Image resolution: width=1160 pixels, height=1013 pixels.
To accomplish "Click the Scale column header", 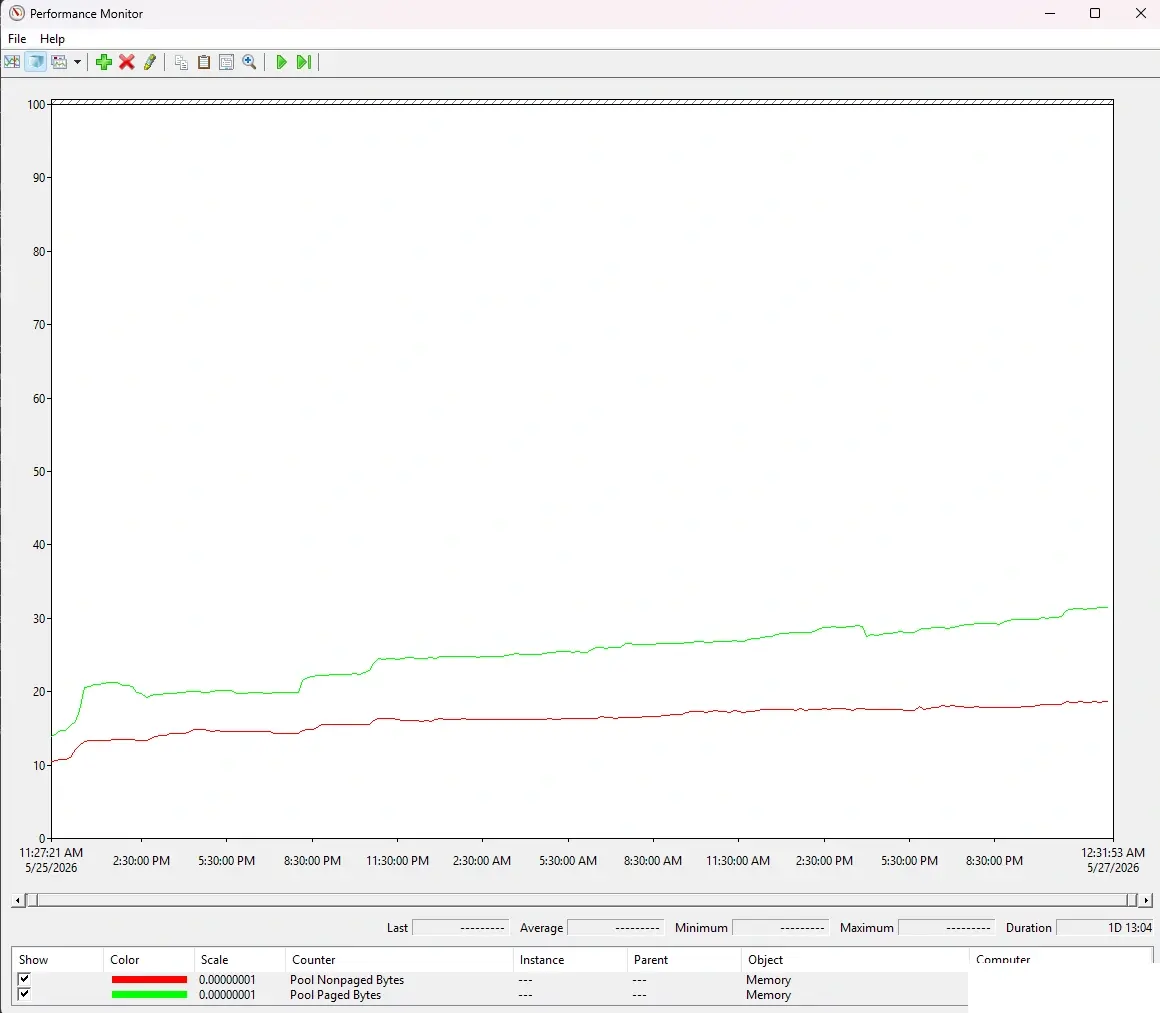I will (x=239, y=960).
